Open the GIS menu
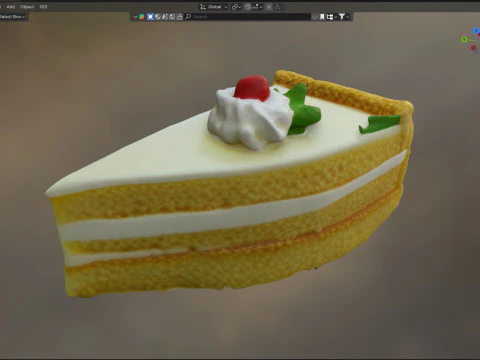The image size is (480, 360). pyautogui.click(x=43, y=7)
